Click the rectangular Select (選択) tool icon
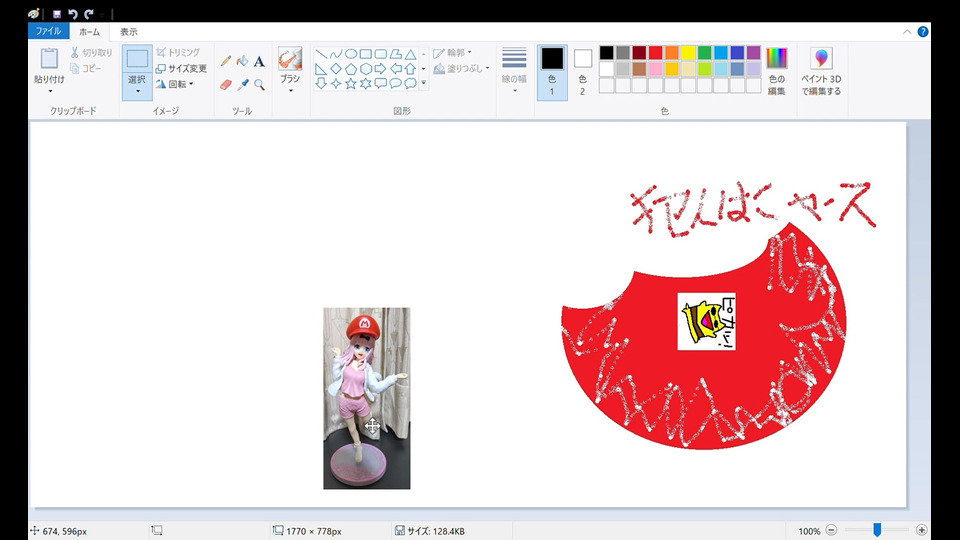This screenshot has height=540, width=960. 137,59
